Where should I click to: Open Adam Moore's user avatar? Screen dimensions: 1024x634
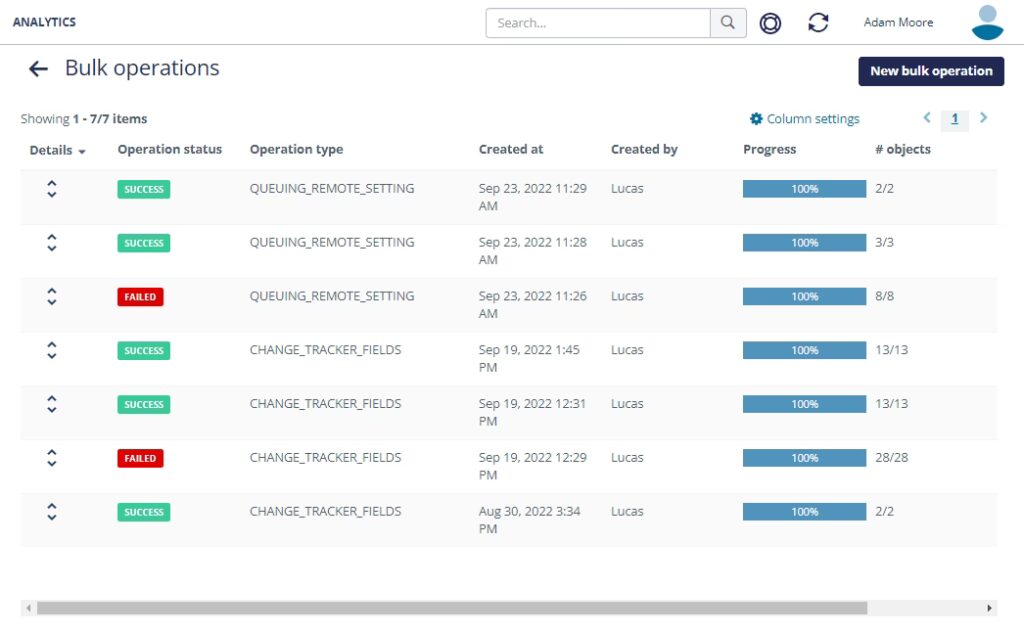pos(987,22)
